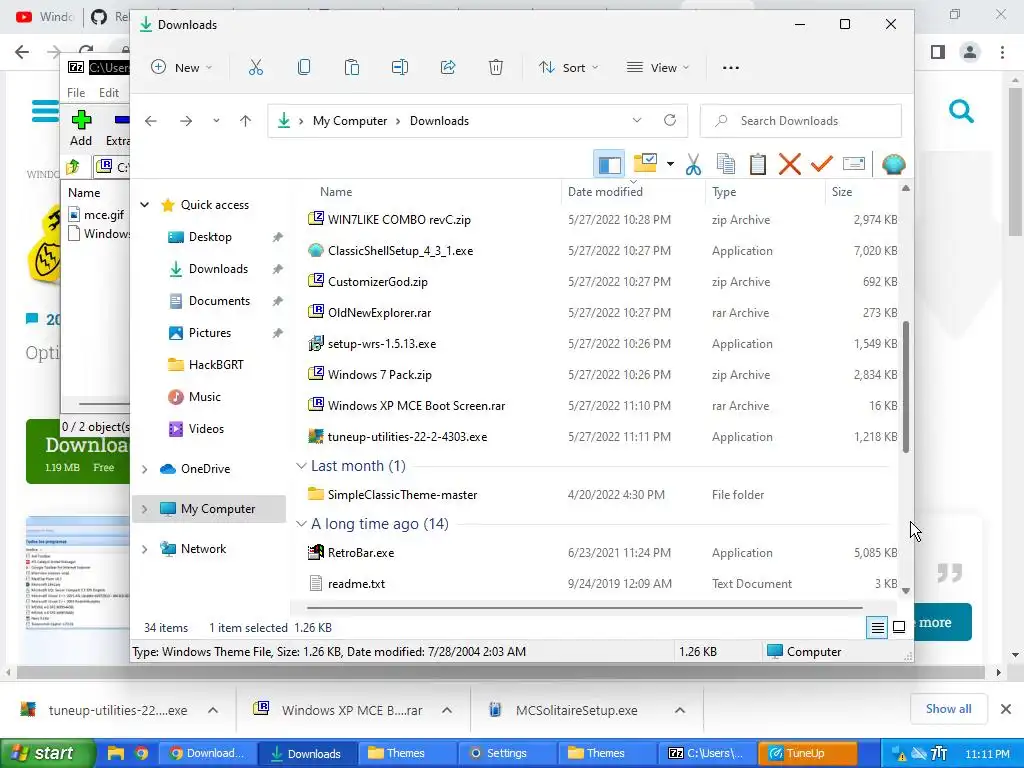Click the TuneUp taskbar button
This screenshot has height=768, width=1024.
tap(807, 753)
